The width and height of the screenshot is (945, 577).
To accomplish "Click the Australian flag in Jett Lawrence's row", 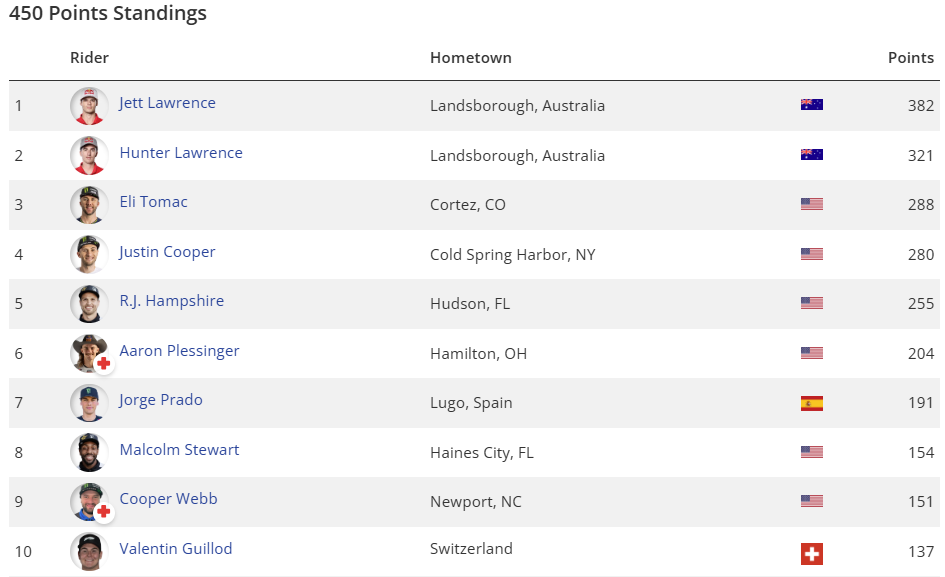I will coord(811,105).
